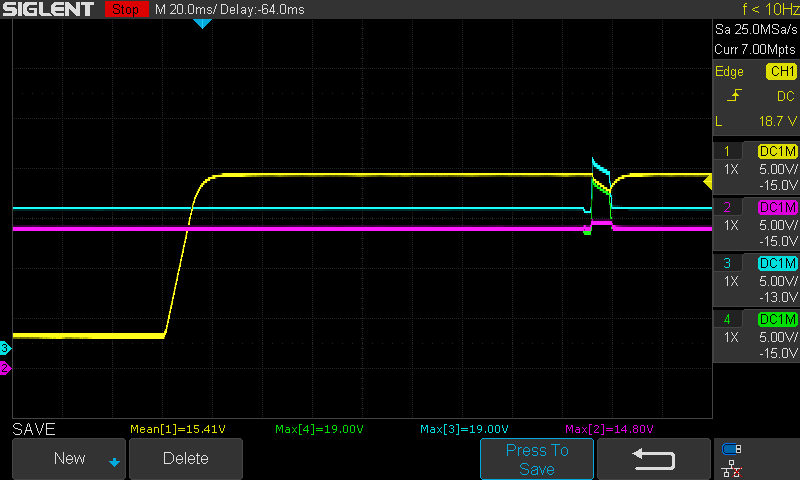Click channel 4 1X probe setting

(731, 337)
